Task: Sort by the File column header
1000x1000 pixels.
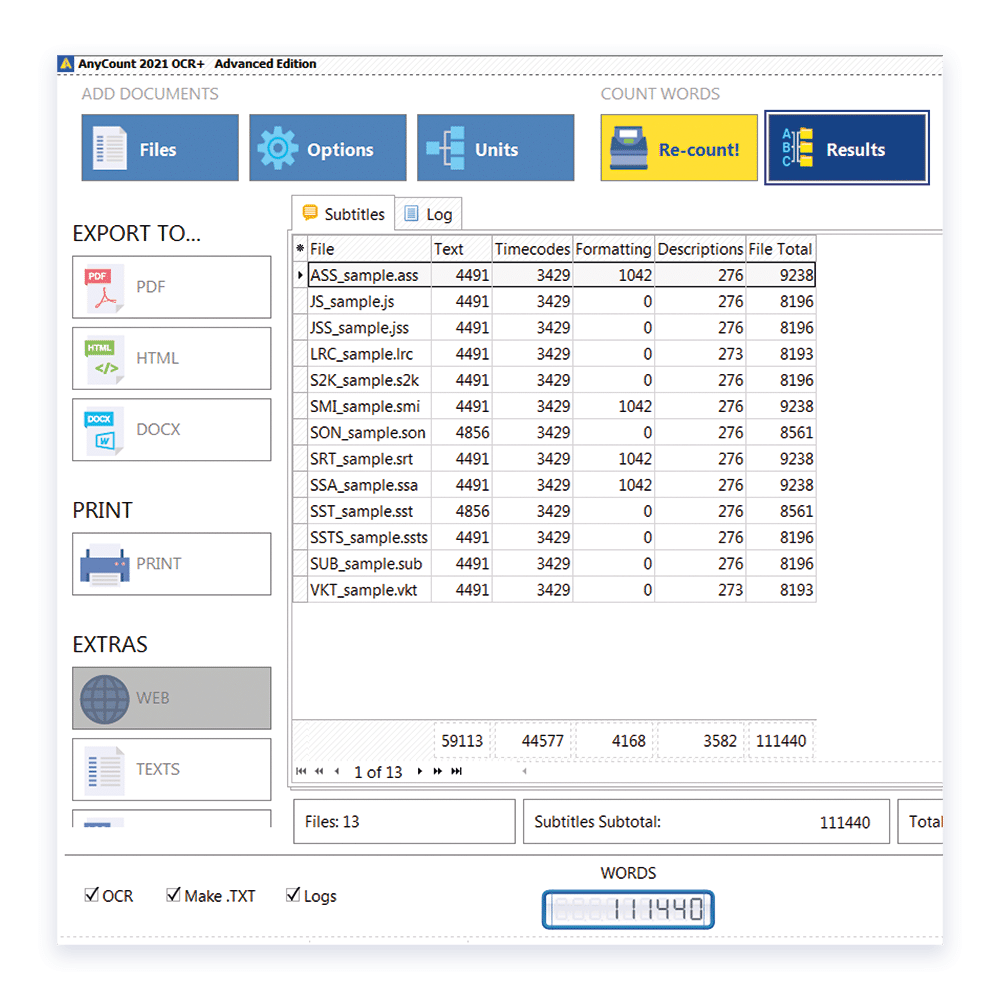Action: click(369, 249)
